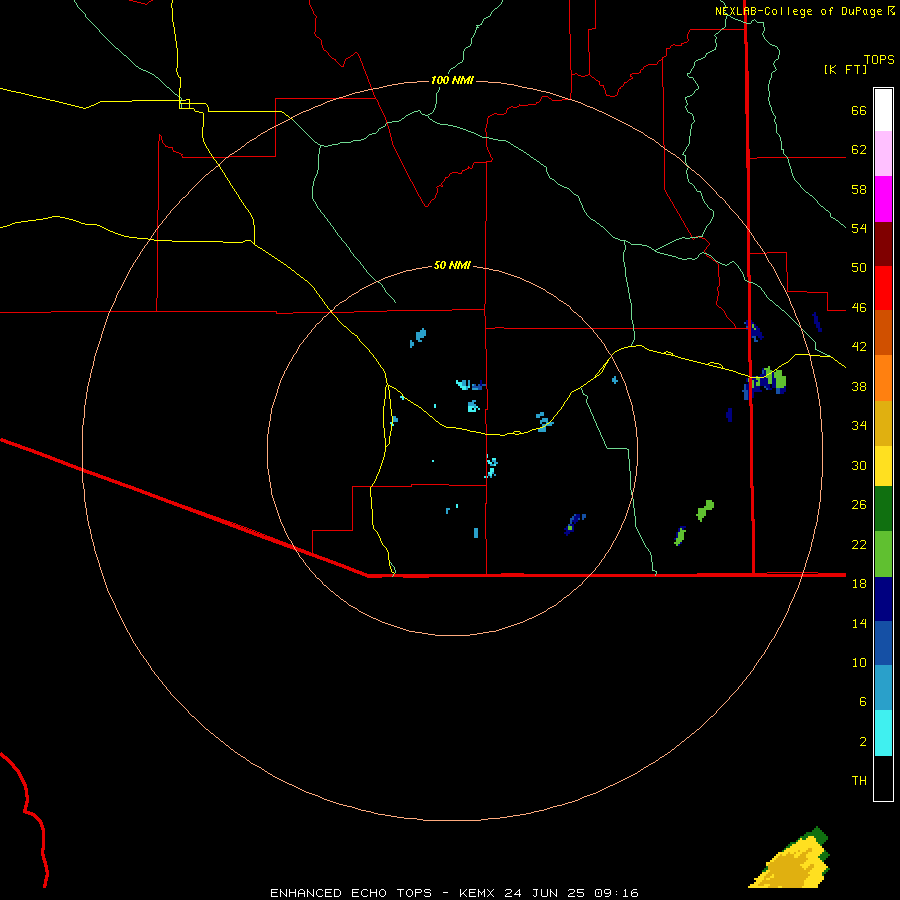The height and width of the screenshot is (900, 900).
Task: Select the light pink legend color band
Action: pyautogui.click(x=883, y=153)
